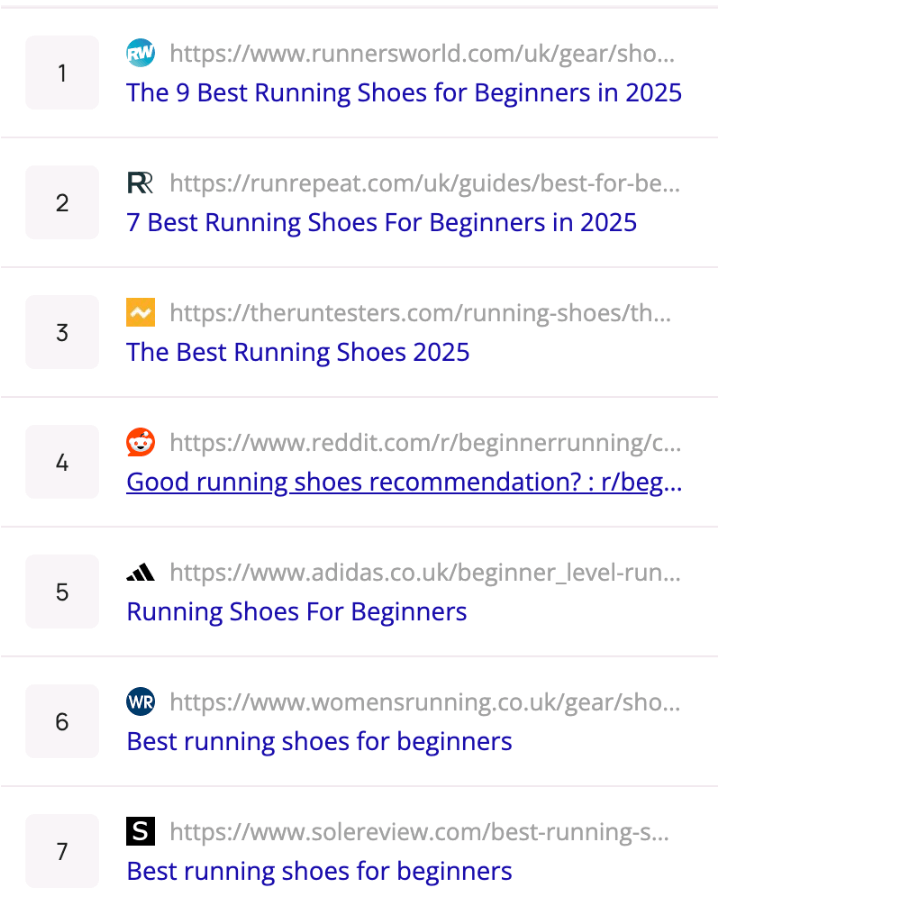Viewport: 902px width, 912px height.
Task: Click the Runner's World RW favicon
Action: coord(140,53)
